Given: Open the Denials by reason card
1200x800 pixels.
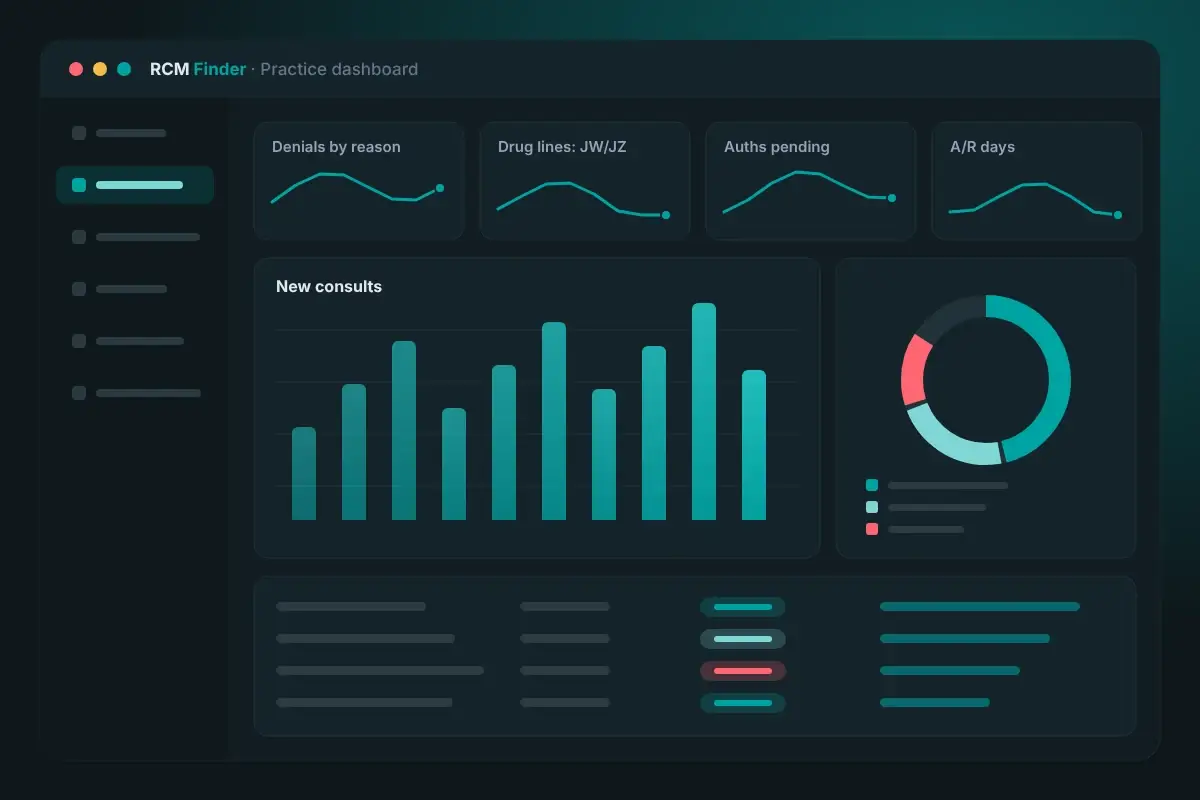Looking at the screenshot, I should click(x=359, y=181).
